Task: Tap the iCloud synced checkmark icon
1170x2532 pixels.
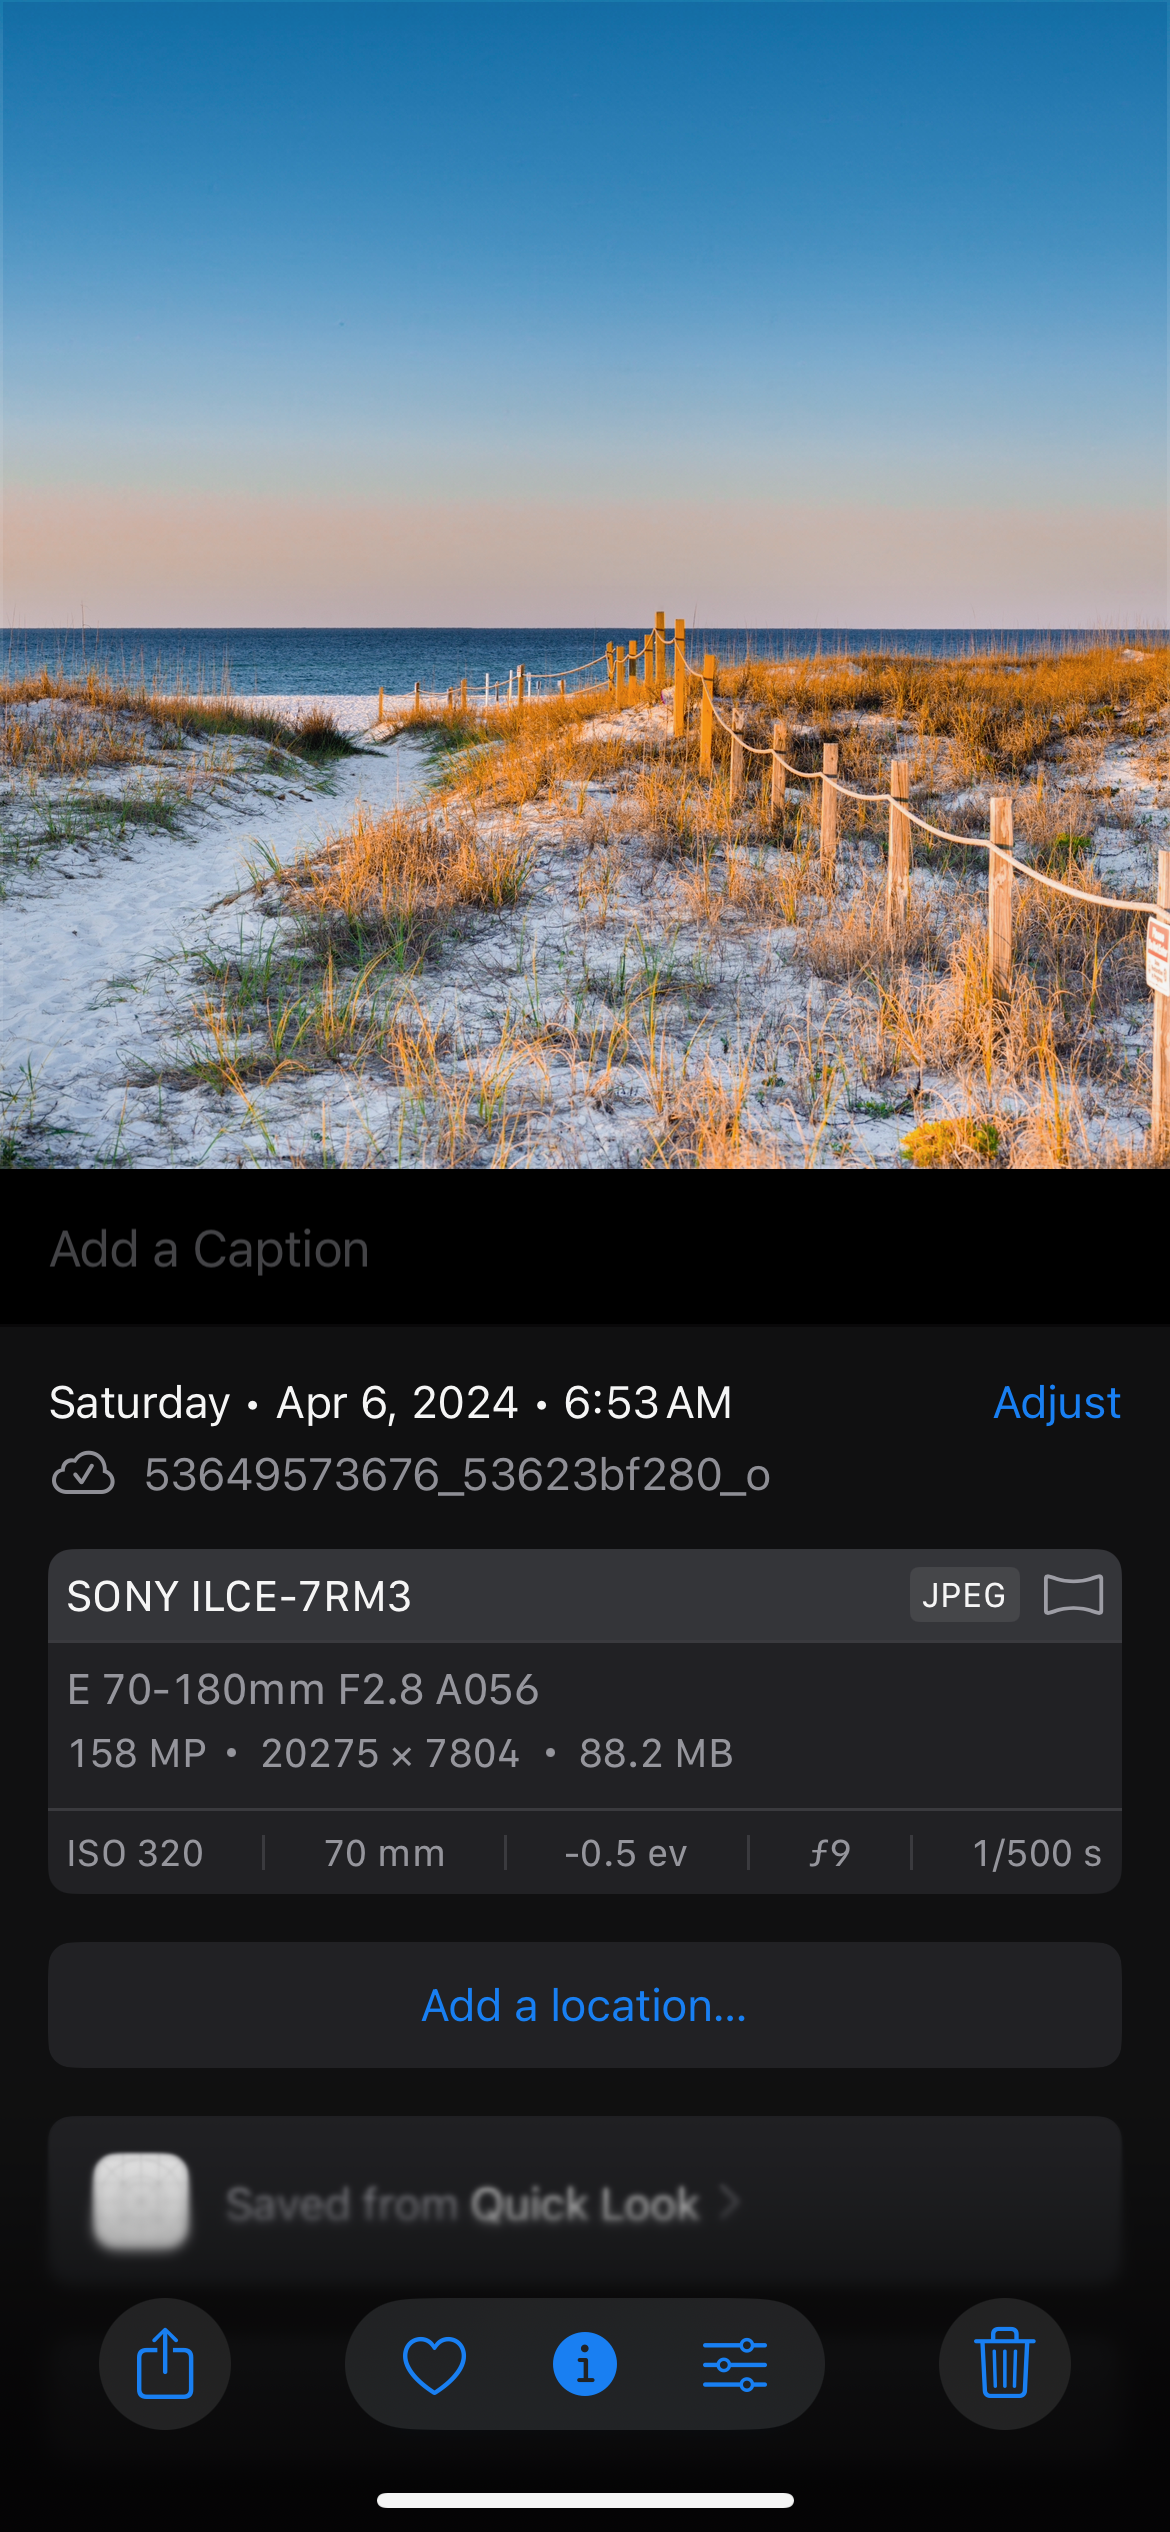Action: click(83, 1474)
